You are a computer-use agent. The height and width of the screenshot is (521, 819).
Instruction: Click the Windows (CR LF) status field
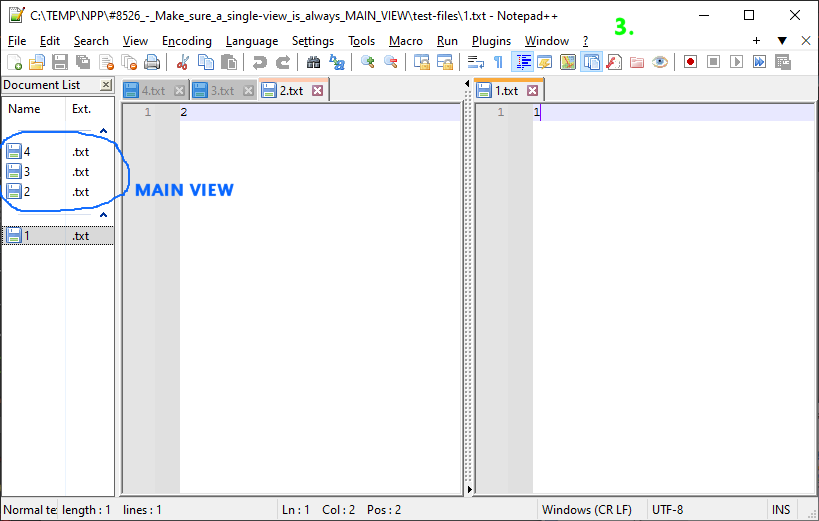[586, 510]
